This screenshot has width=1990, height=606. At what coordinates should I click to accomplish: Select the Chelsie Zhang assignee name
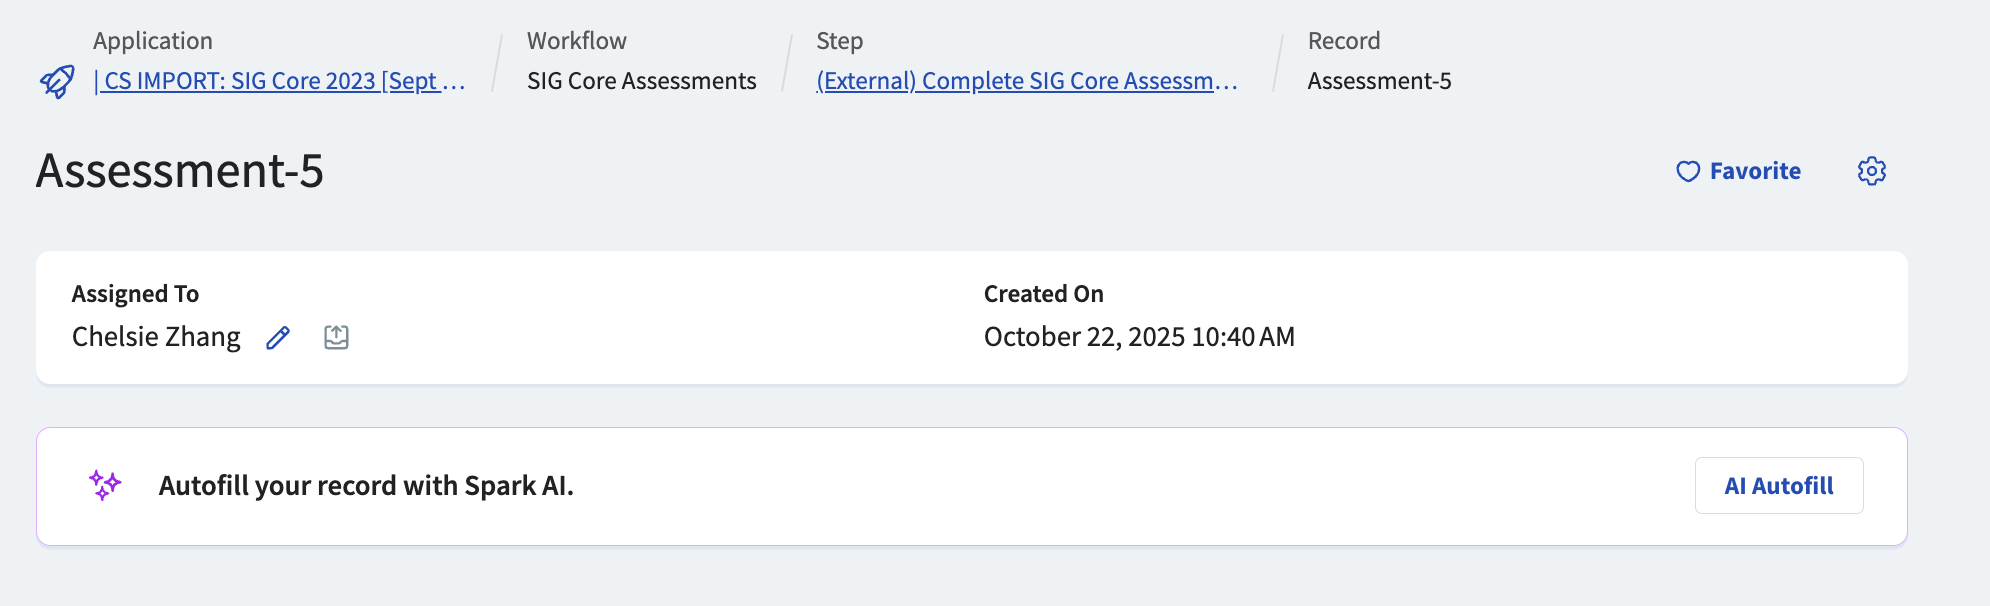[x=156, y=337]
